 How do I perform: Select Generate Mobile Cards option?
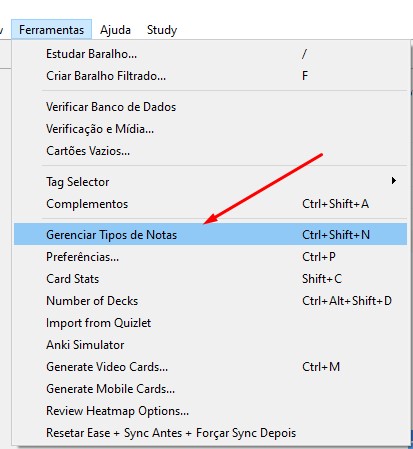pyautogui.click(x=210, y=389)
